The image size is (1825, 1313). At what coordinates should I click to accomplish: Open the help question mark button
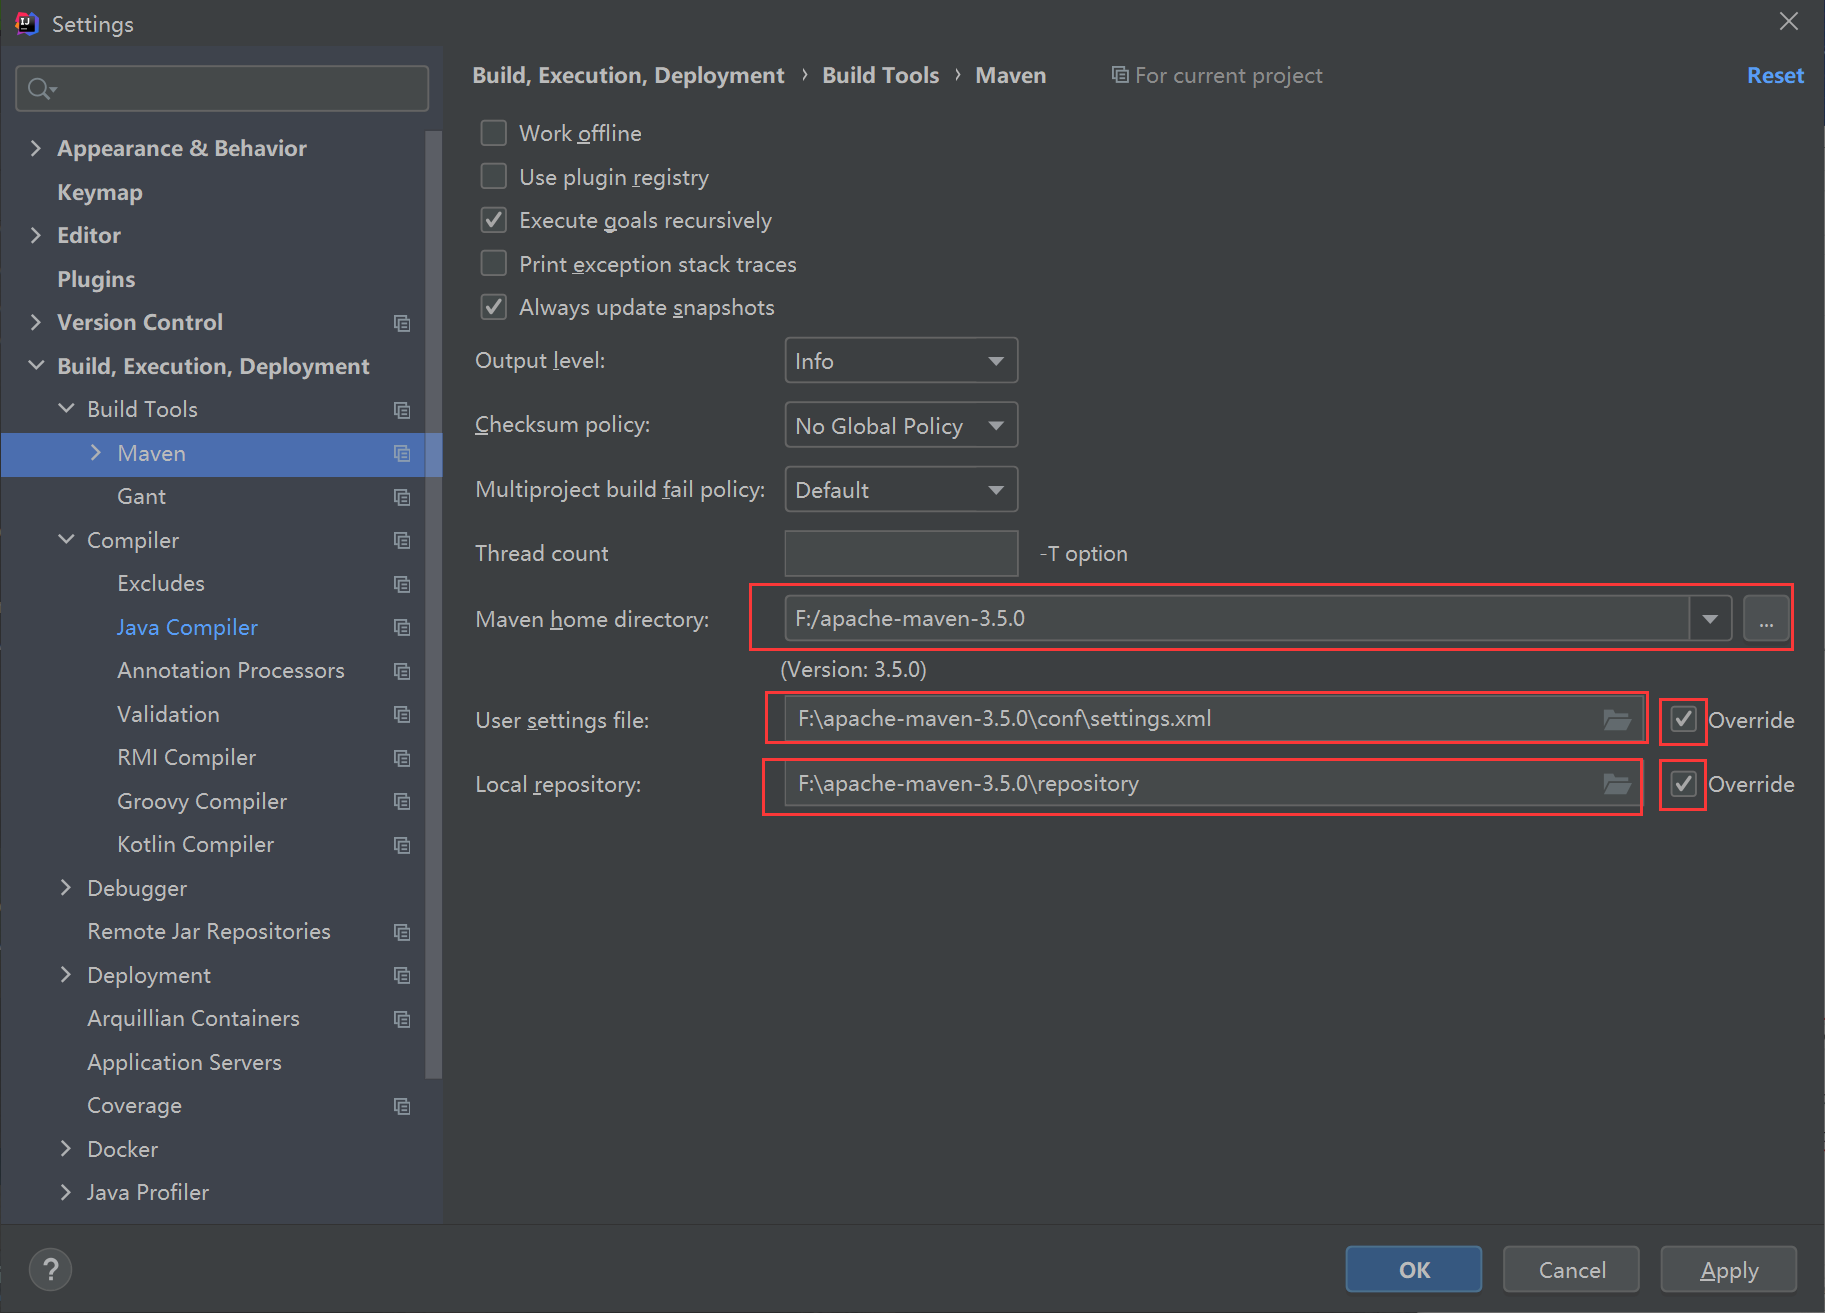[50, 1270]
